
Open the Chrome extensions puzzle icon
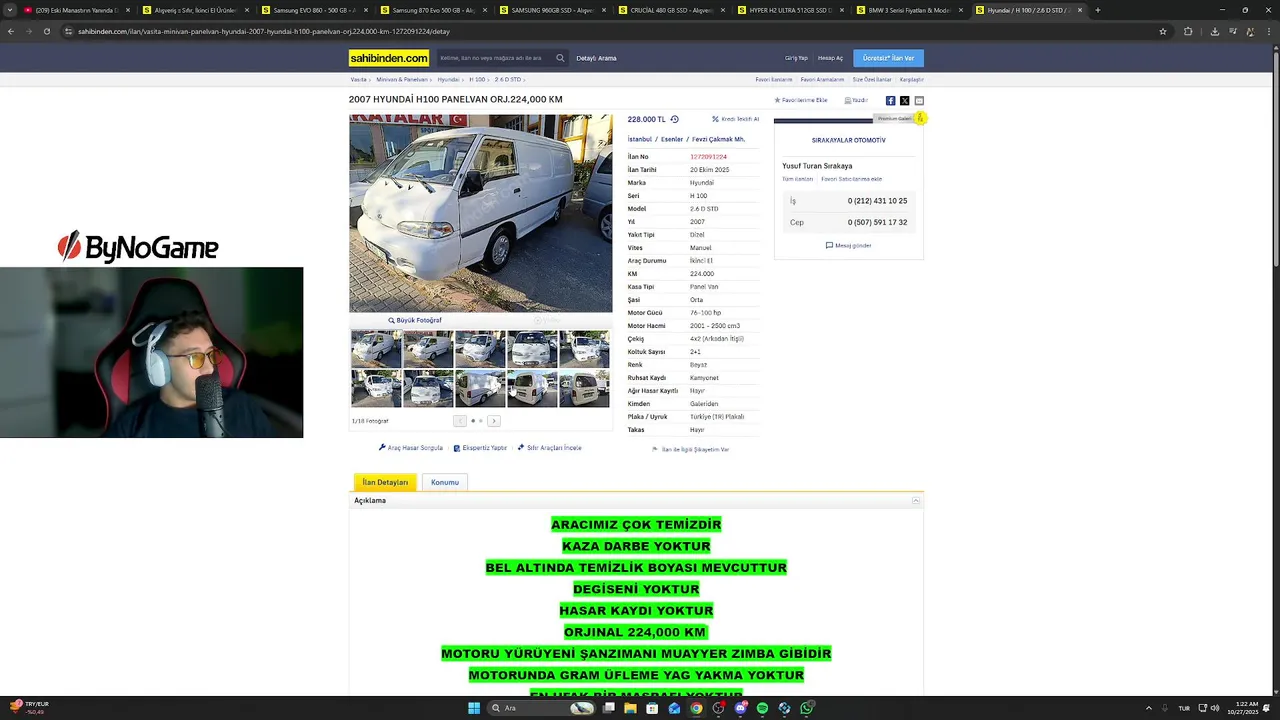tap(1188, 31)
